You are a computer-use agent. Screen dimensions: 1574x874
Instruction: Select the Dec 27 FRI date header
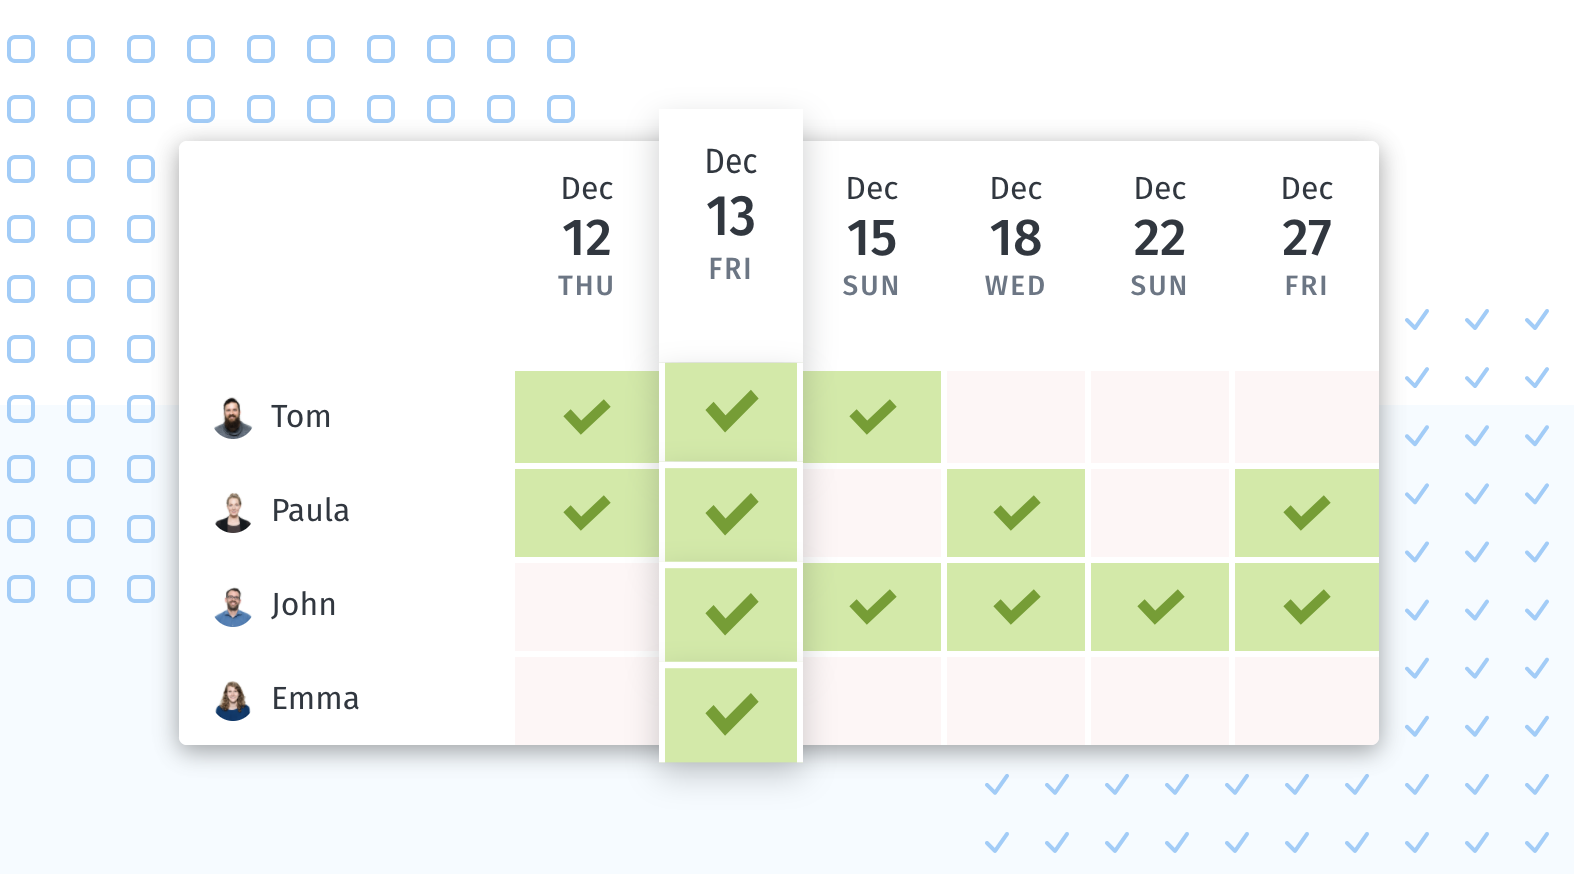coord(1307,237)
